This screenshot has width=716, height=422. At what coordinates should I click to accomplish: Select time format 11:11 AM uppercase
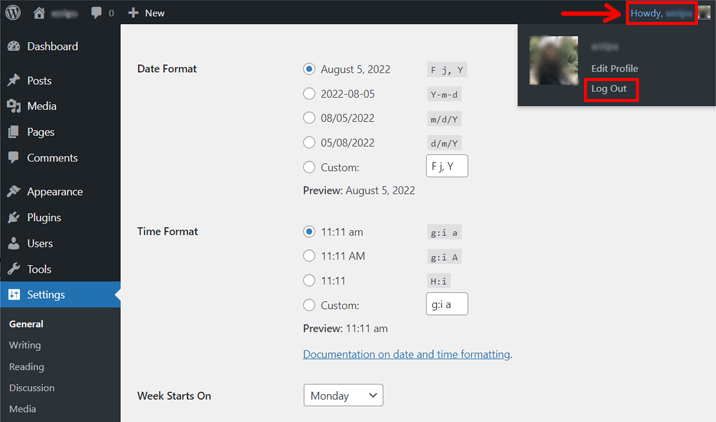coord(309,256)
